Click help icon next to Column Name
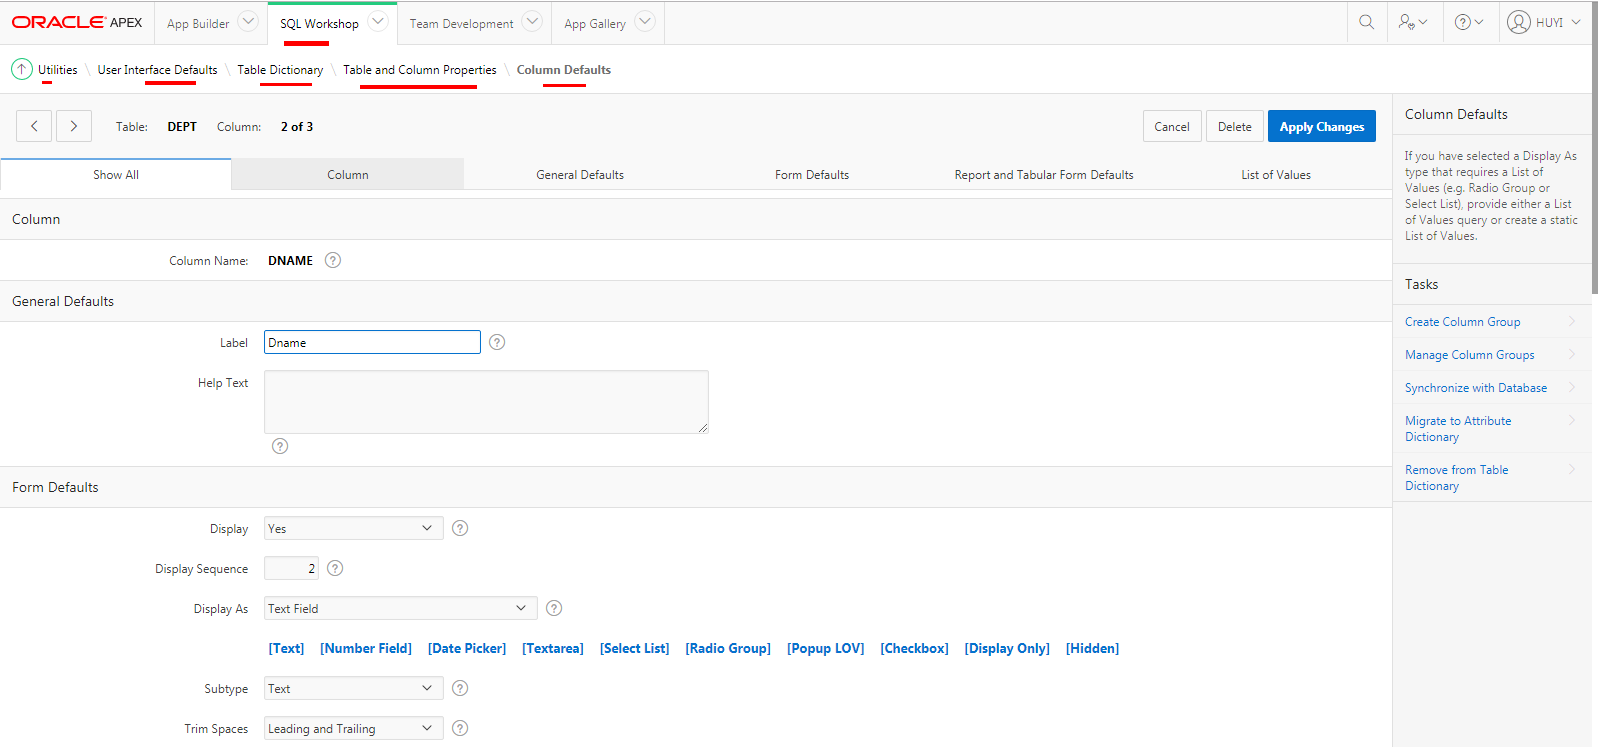The image size is (1598, 747). (333, 260)
